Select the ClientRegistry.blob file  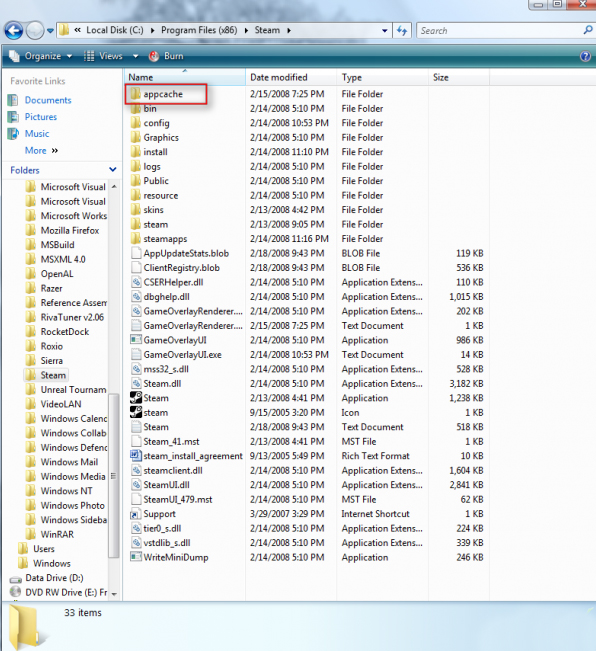(175, 268)
